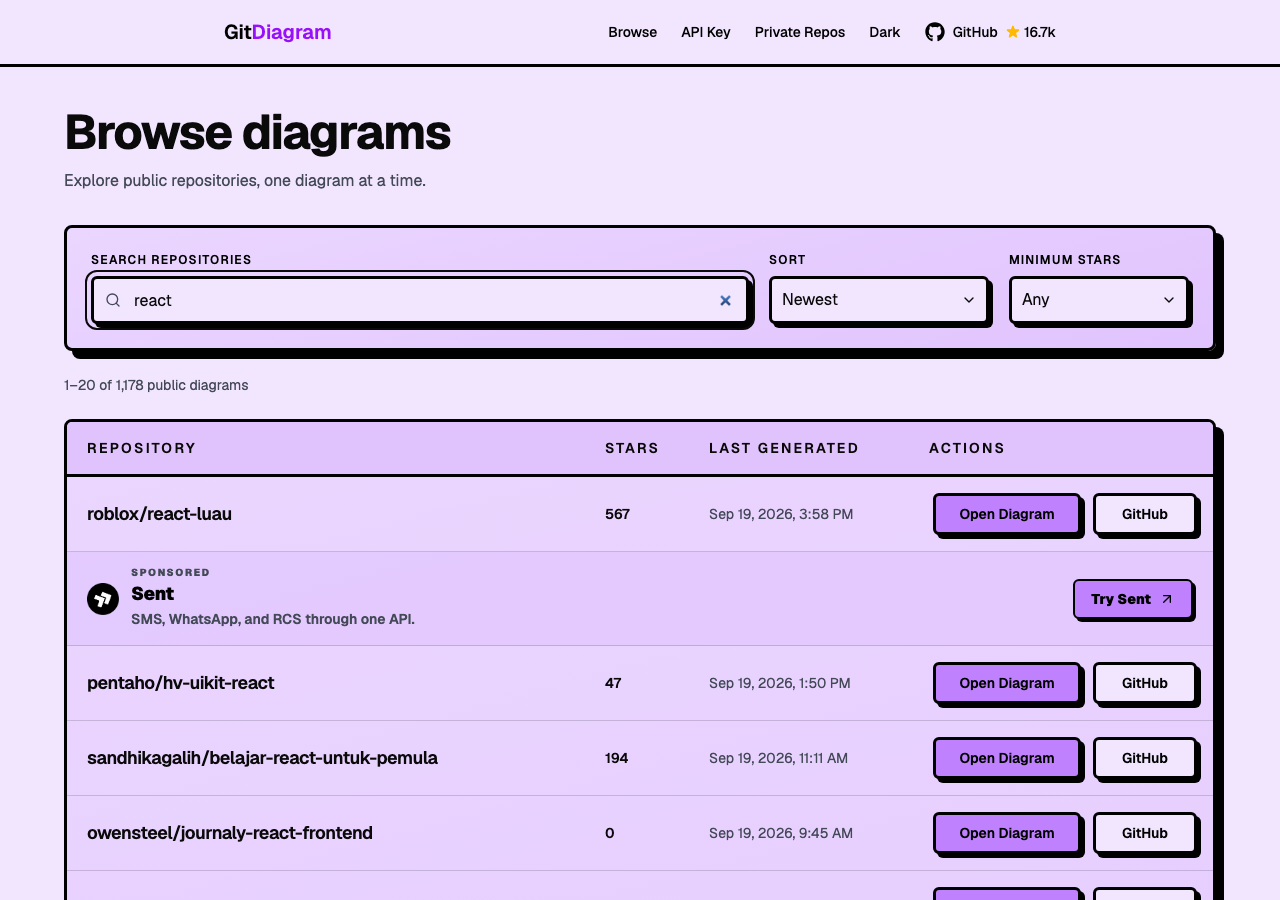Go to the Browse page
Viewport: 1280px width, 900px height.
point(633,32)
